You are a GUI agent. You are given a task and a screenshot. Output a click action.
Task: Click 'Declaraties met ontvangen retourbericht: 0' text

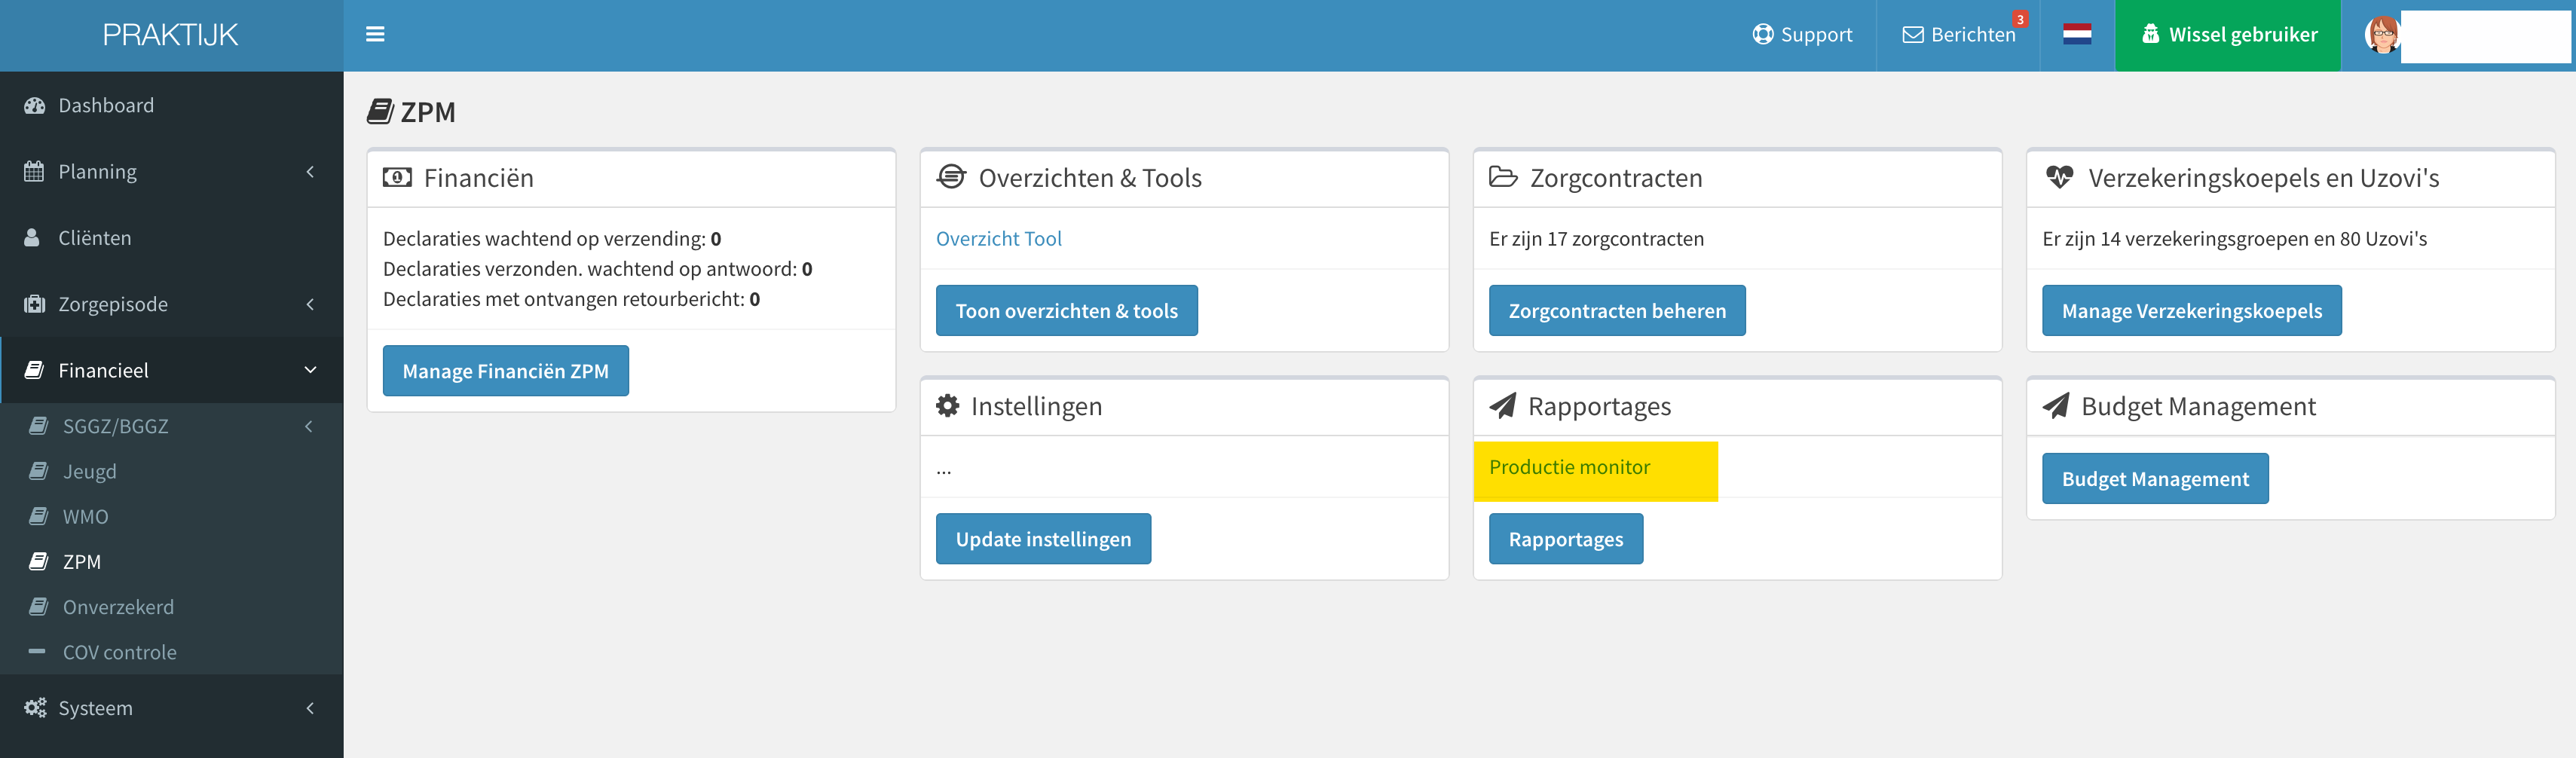[571, 298]
